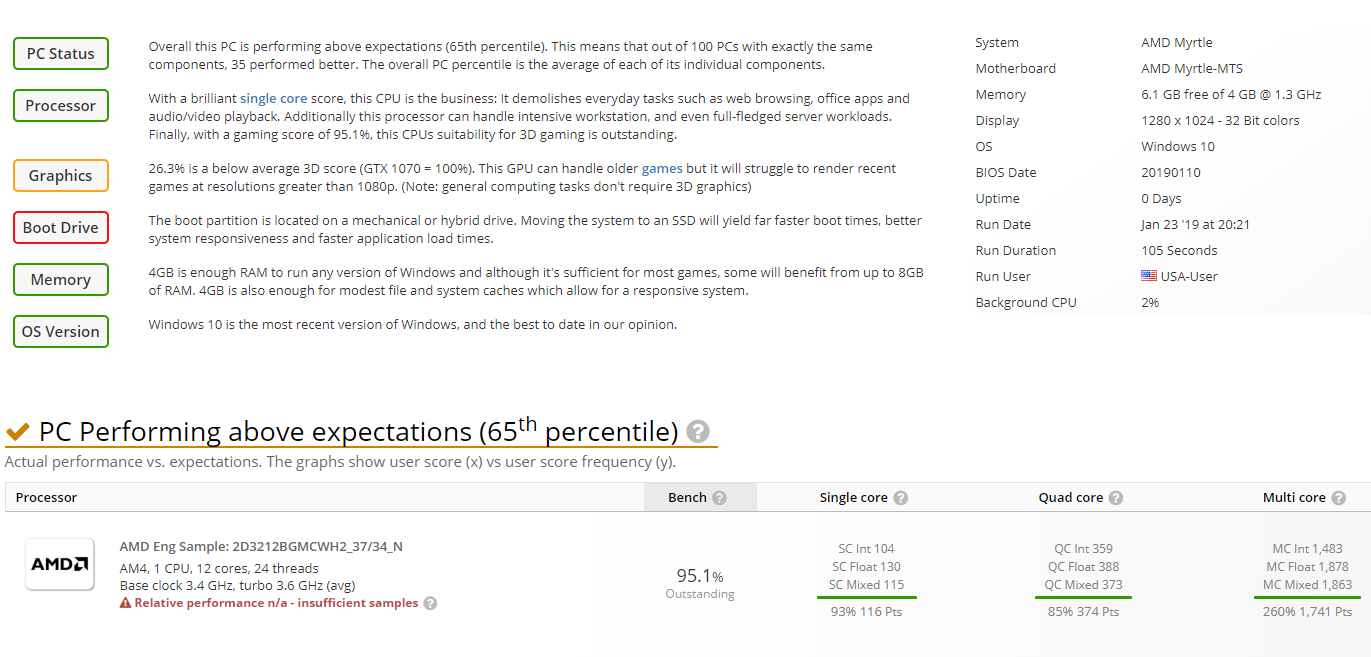
Task: Open the 'single core' link
Action: click(x=273, y=99)
